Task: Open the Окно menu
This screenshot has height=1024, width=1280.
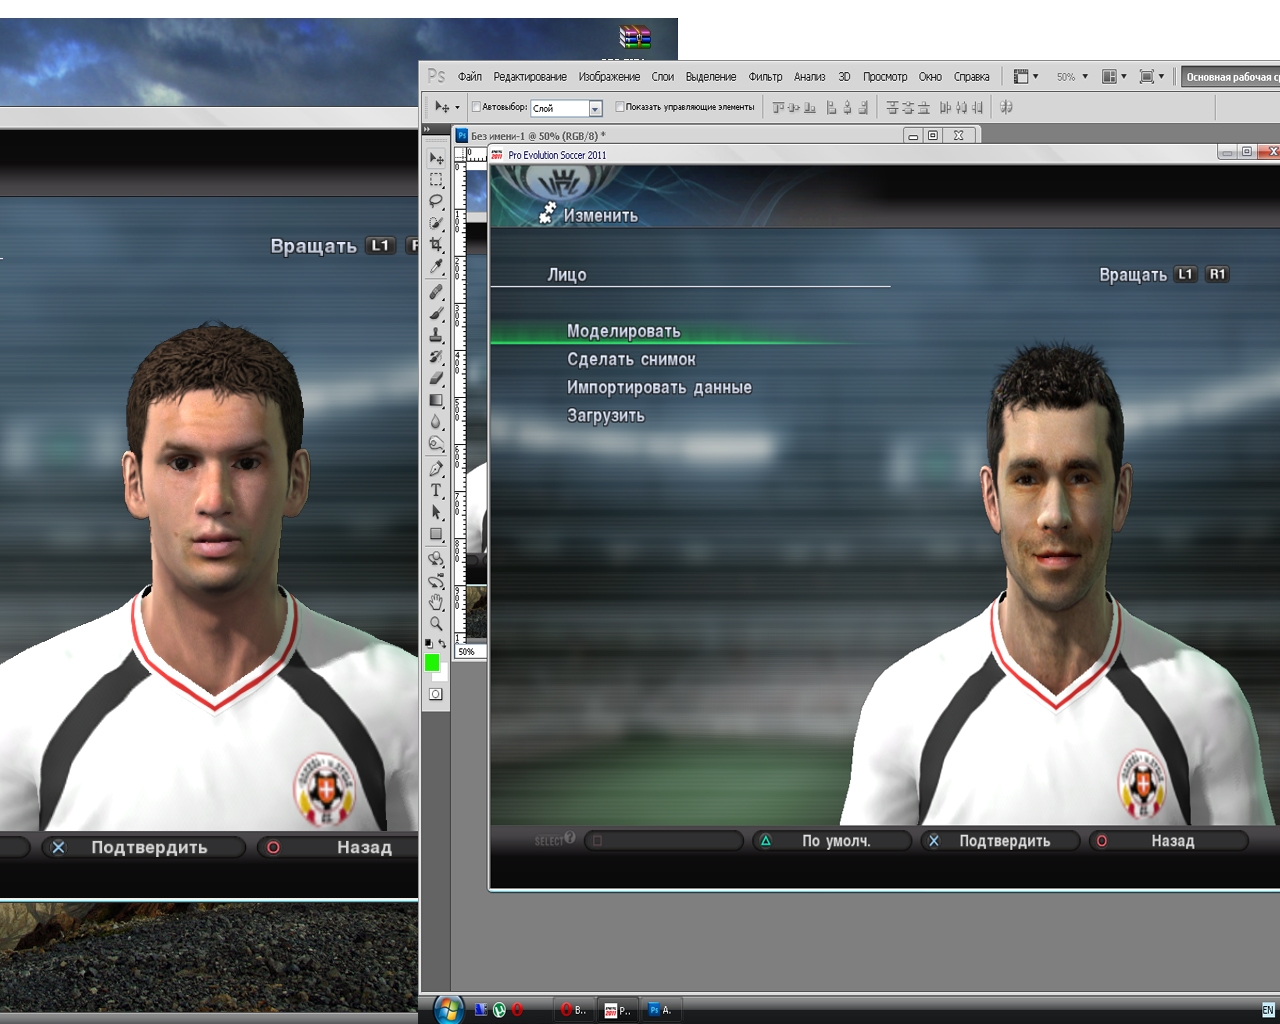Action: [930, 77]
